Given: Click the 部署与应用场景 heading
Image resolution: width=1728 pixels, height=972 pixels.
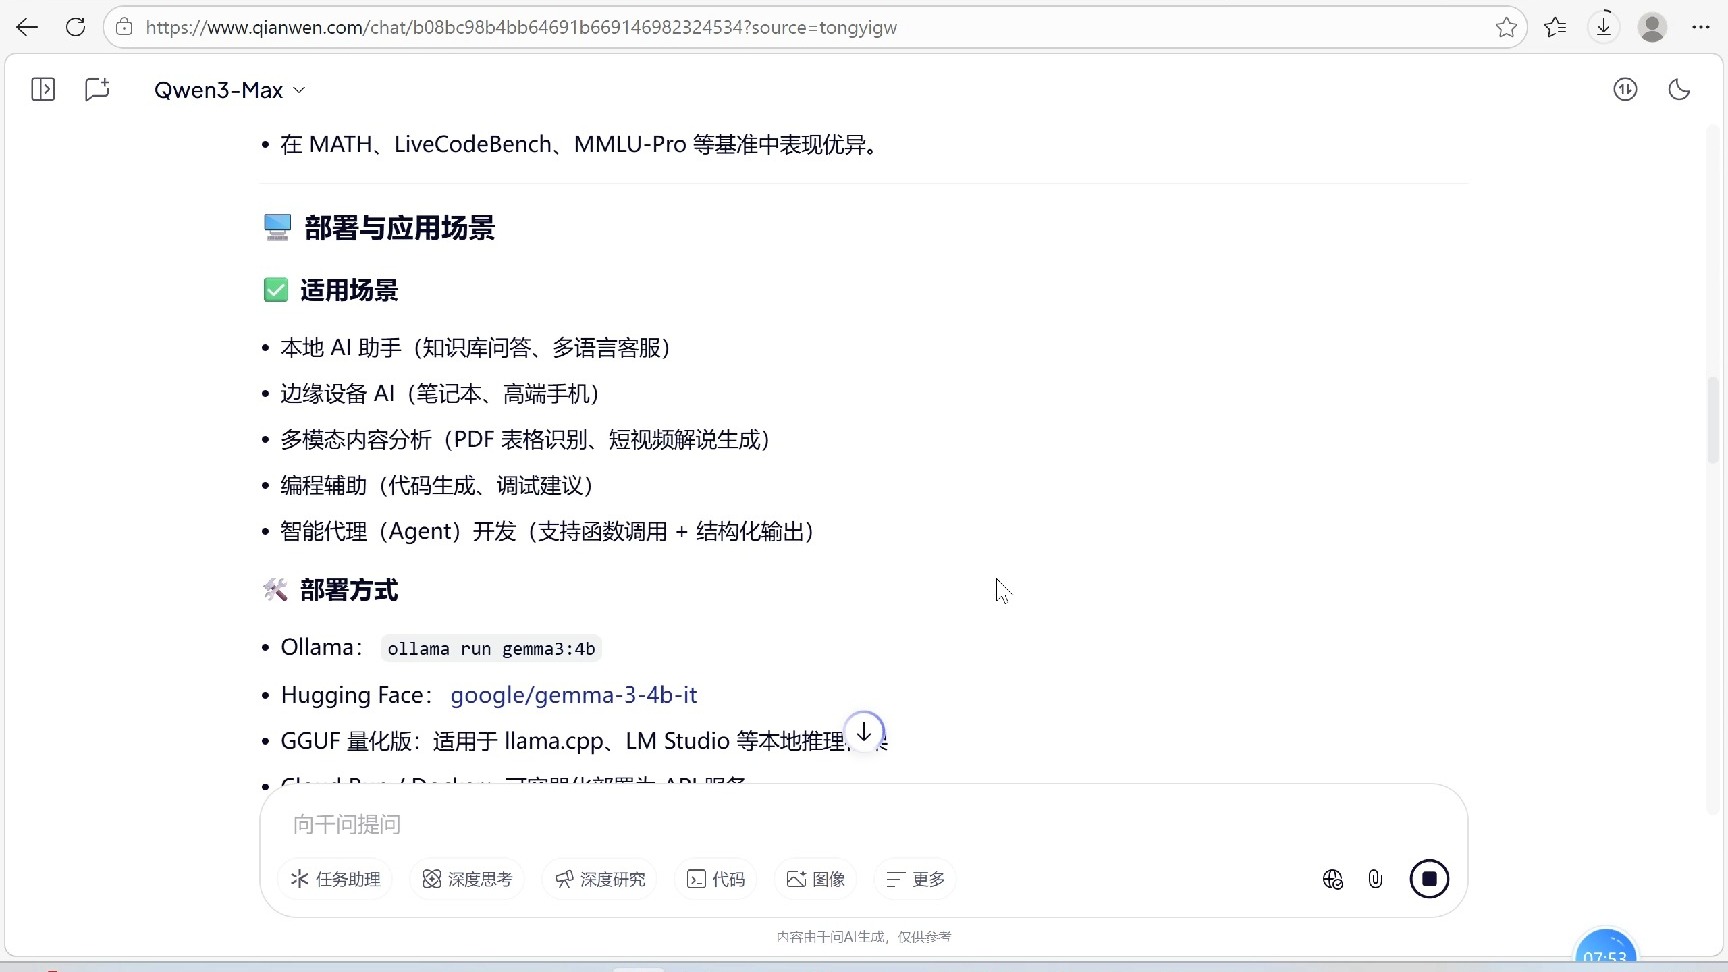Looking at the screenshot, I should pyautogui.click(x=399, y=228).
